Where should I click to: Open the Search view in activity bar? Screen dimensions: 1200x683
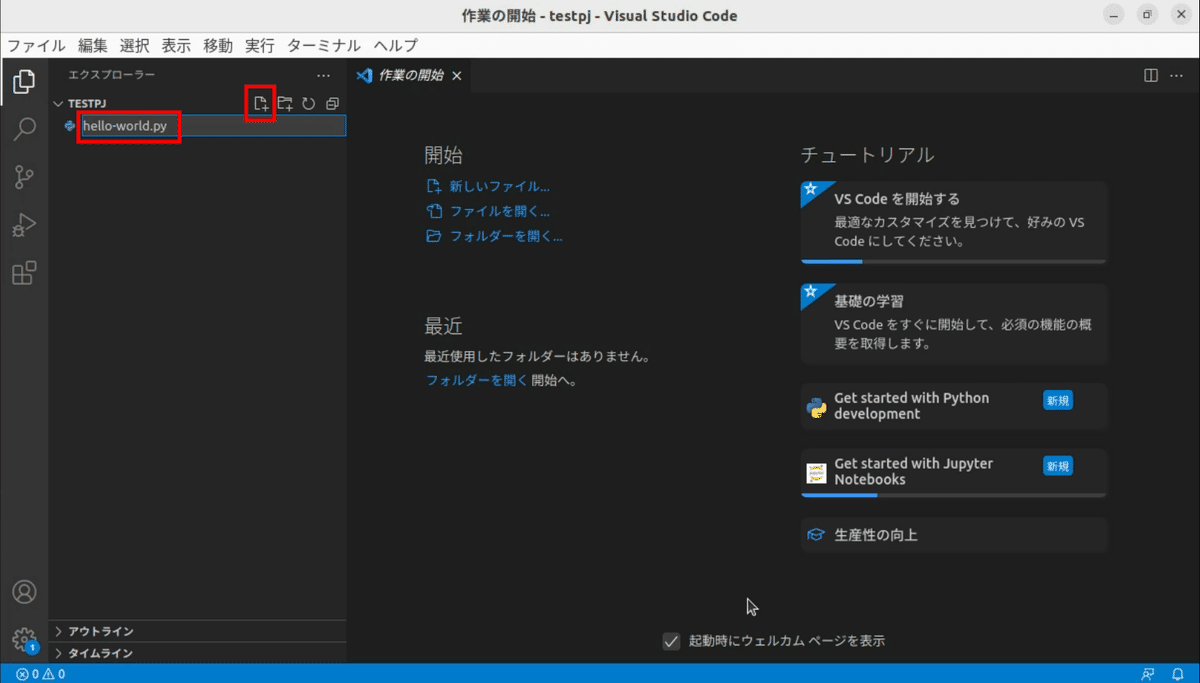tap(24, 130)
